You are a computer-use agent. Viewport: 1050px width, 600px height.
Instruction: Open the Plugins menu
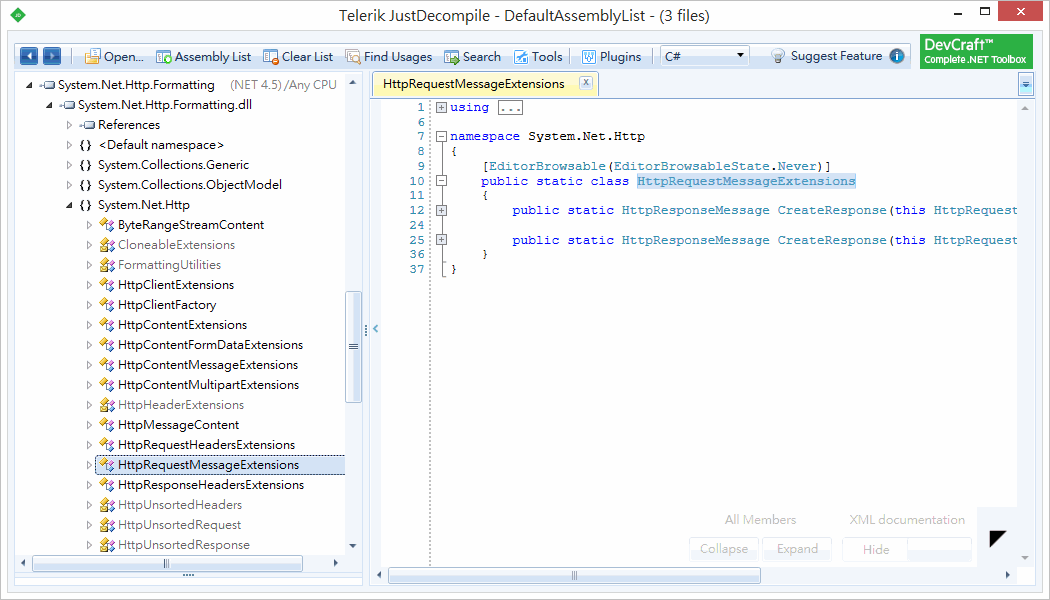click(611, 57)
